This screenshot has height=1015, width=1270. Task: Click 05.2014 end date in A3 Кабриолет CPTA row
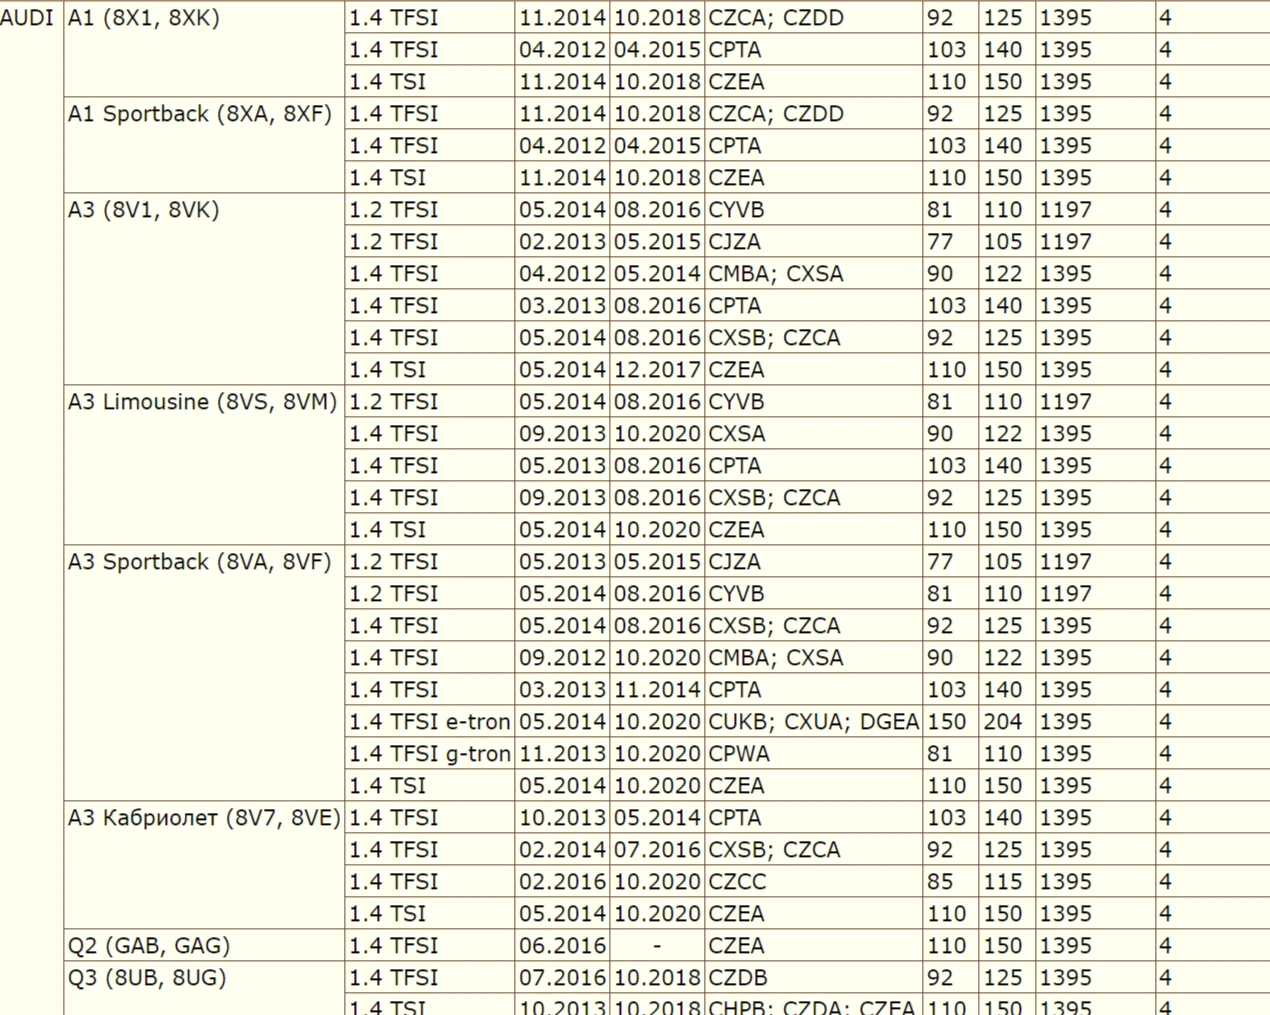(x=657, y=818)
